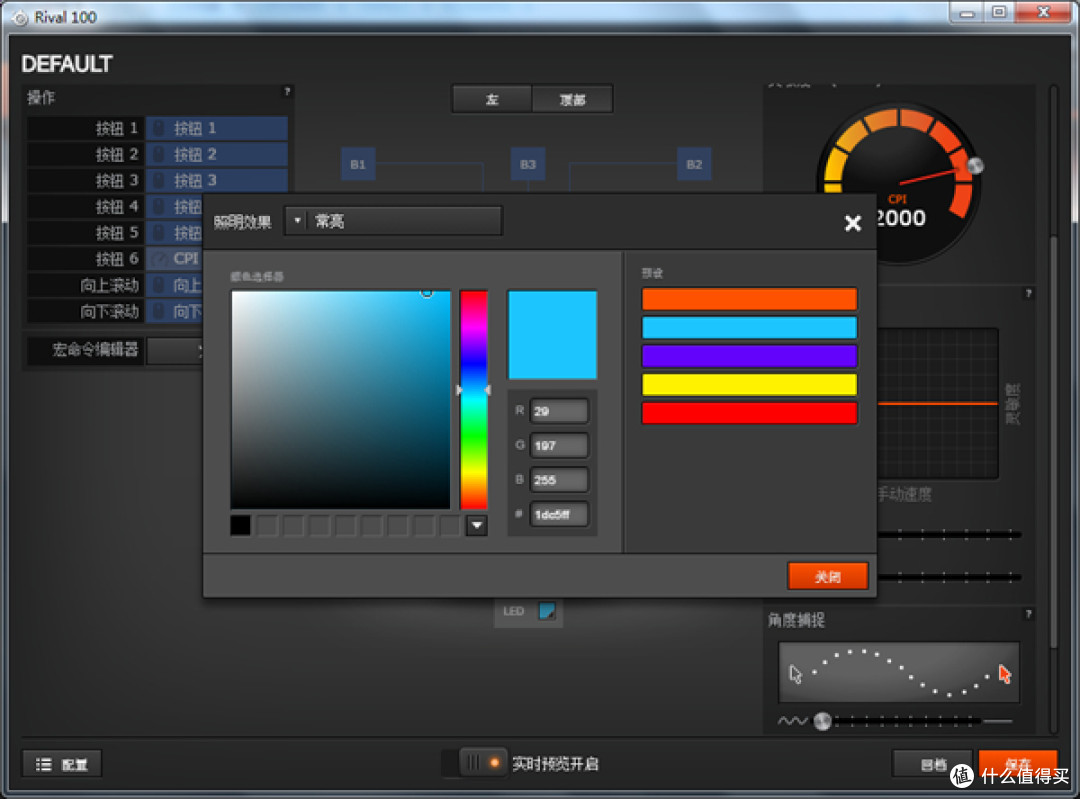
Task: Click the CPI gauge knob
Action: 975,165
